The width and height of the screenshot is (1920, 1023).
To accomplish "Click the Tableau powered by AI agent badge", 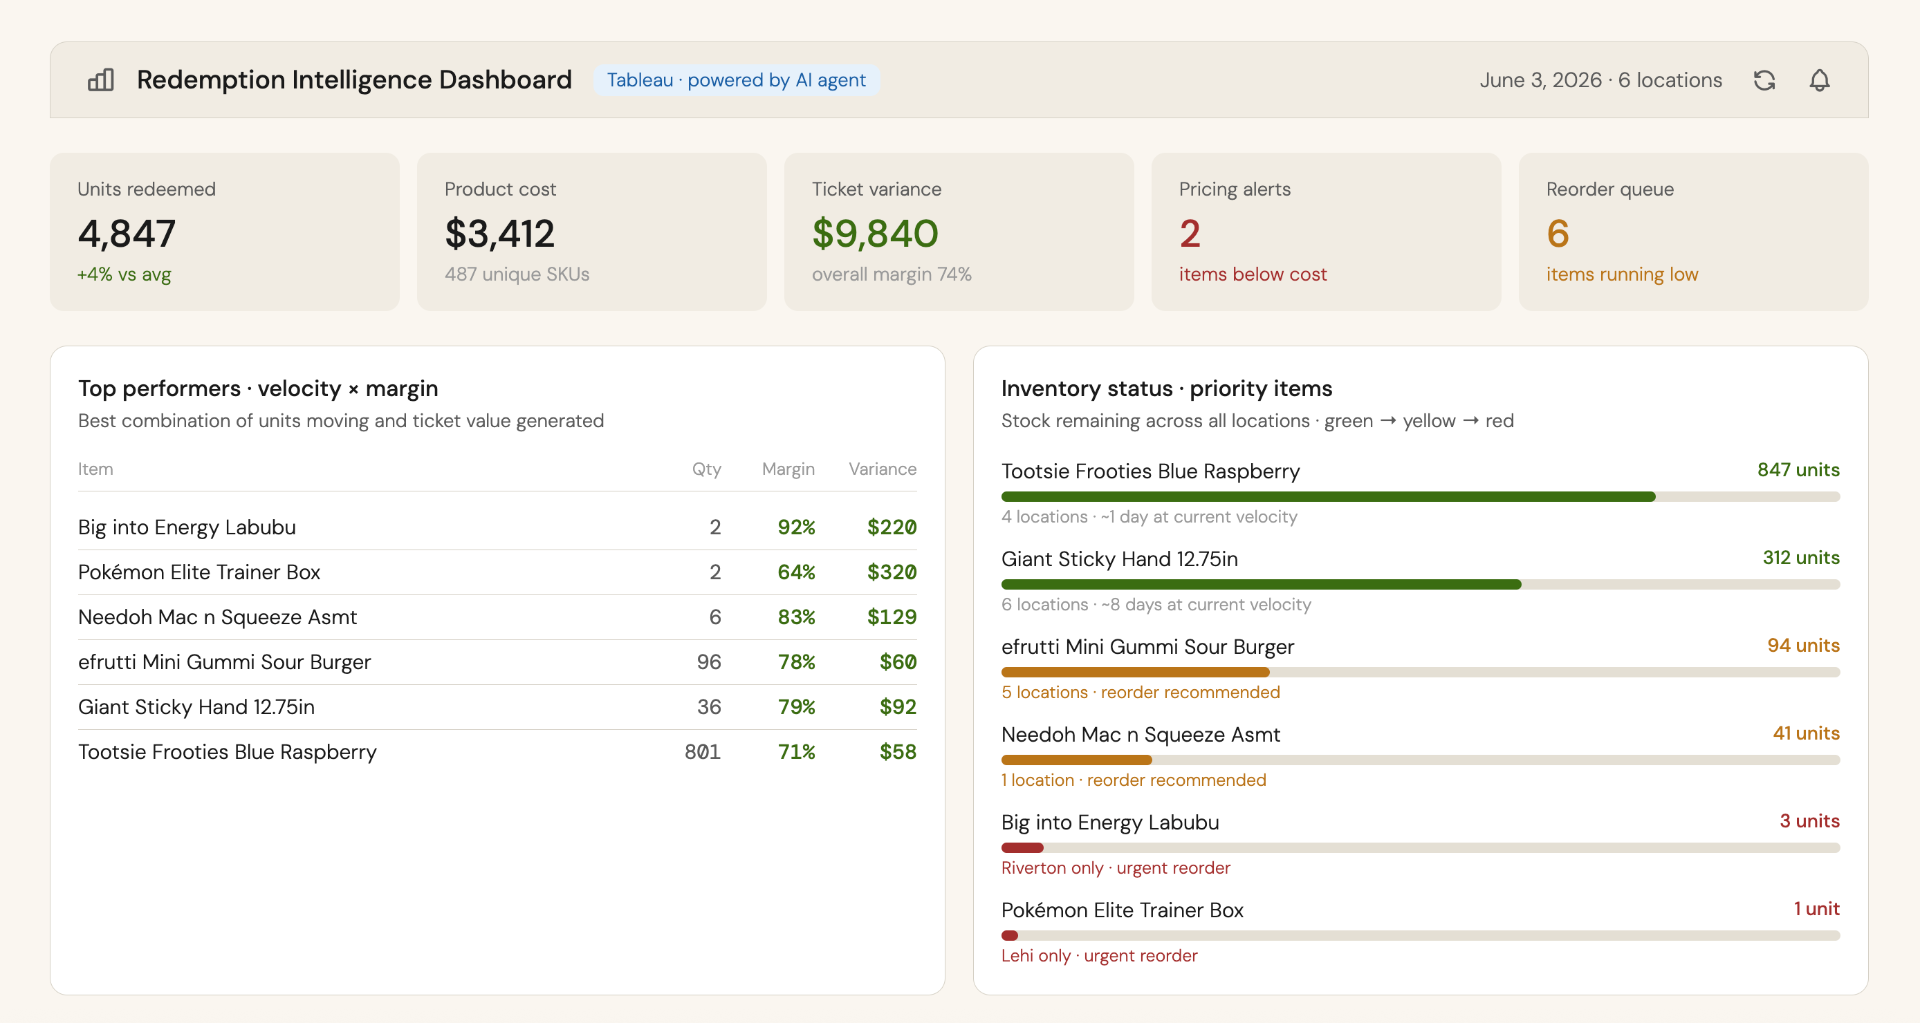I will click(x=736, y=80).
